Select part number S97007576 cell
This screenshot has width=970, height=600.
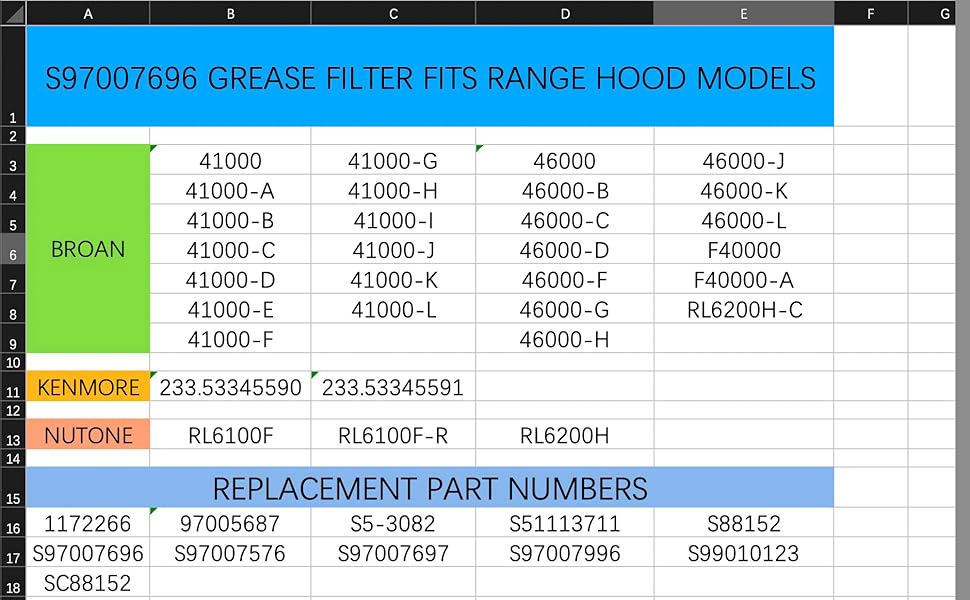tap(230, 552)
